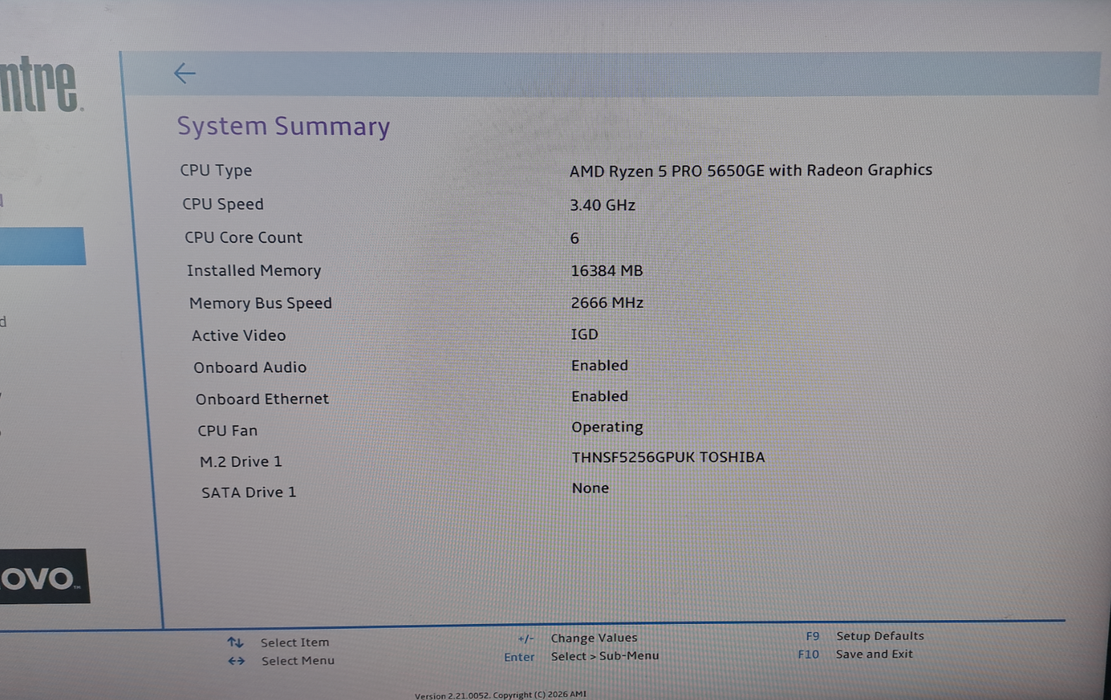The image size is (1111, 700).
Task: Click the left-right arrows Select Menu icon
Action: (236, 661)
